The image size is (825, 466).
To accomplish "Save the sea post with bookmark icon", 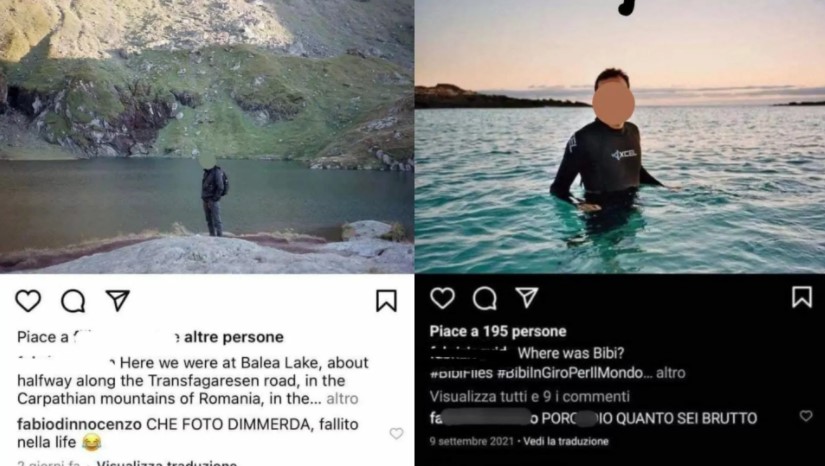I will tap(802, 297).
